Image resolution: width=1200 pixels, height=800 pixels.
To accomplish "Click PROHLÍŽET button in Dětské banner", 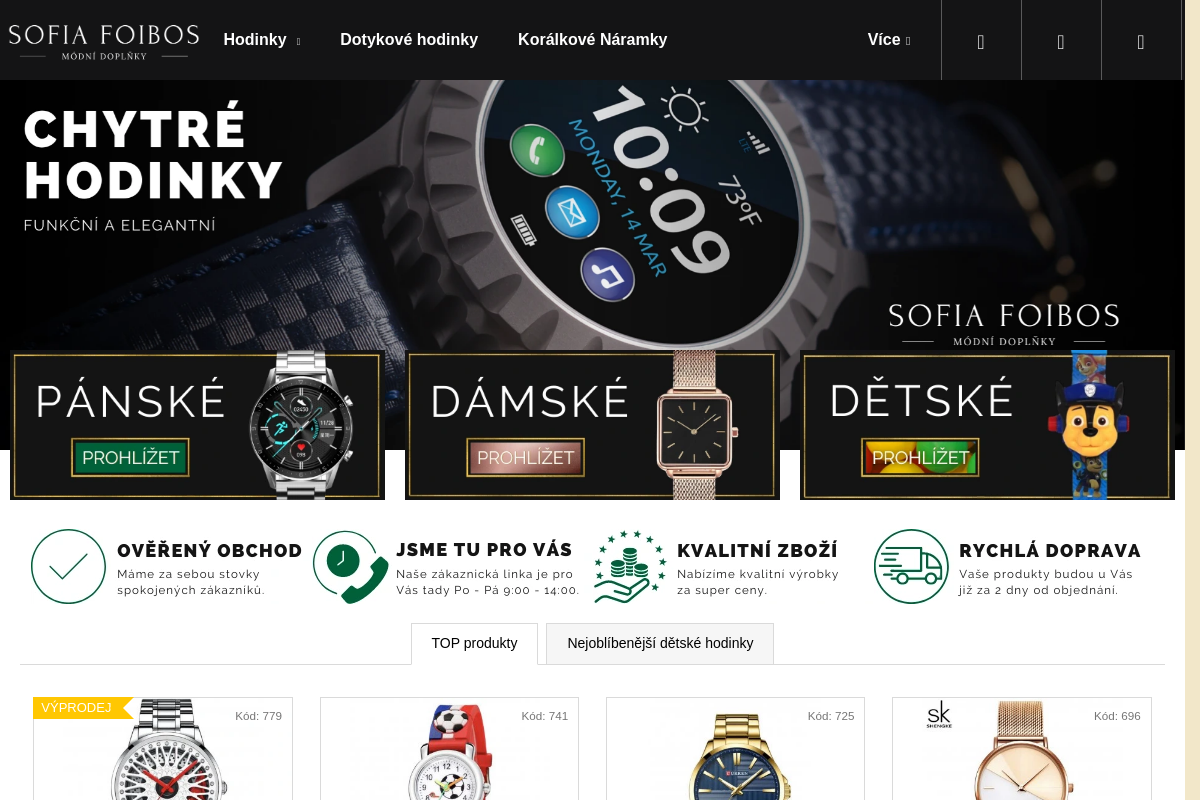I will pos(920,458).
